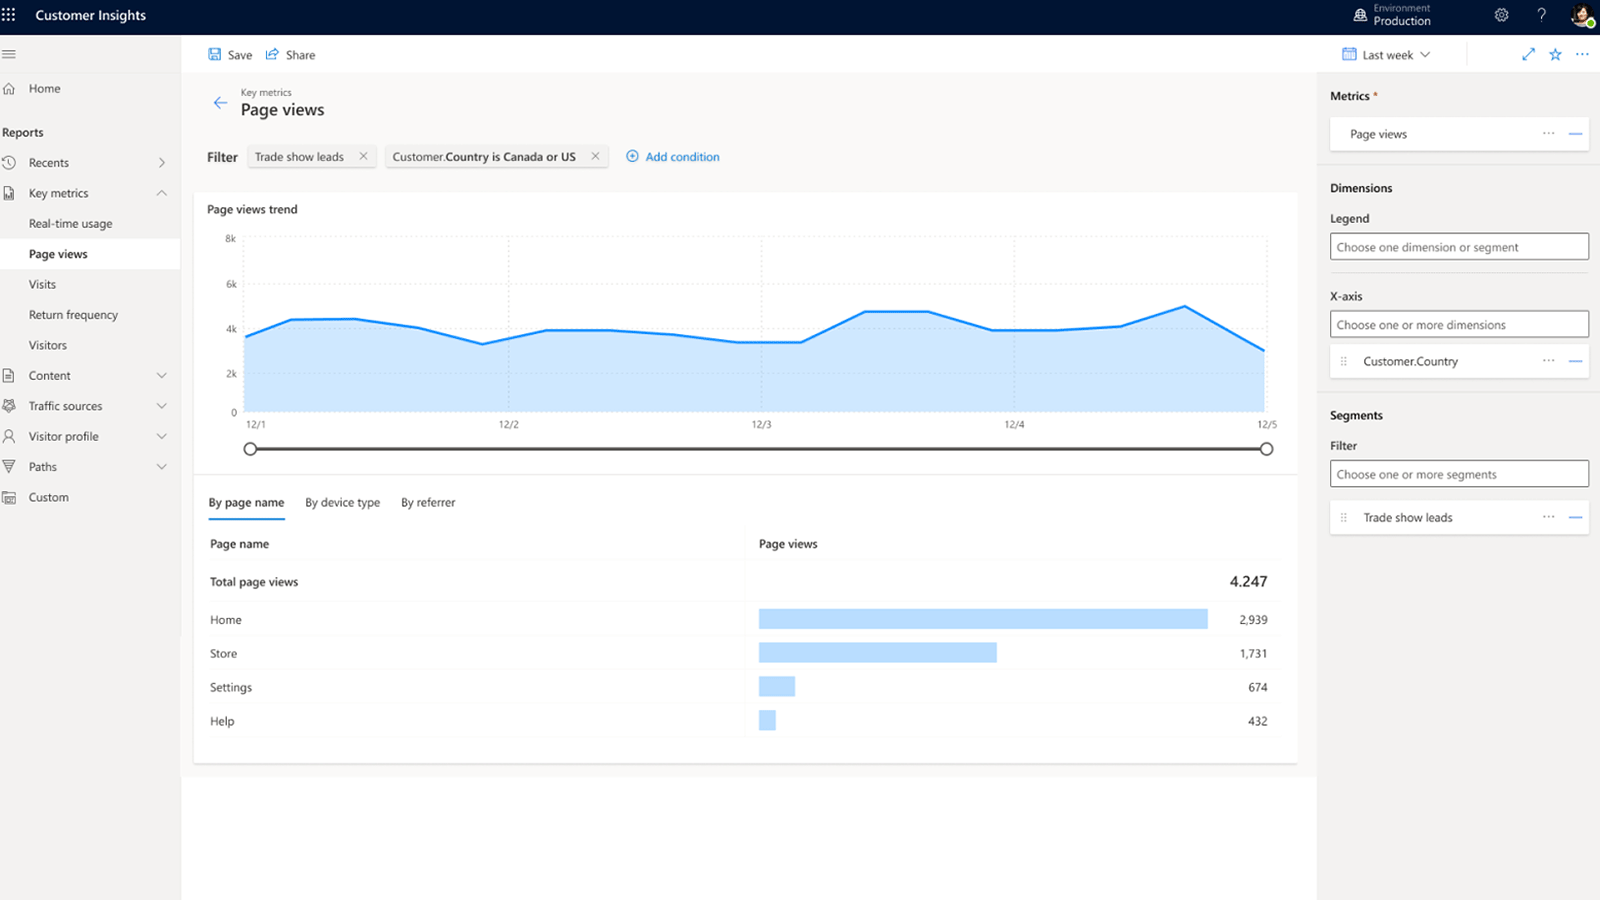Go back using the left arrow
This screenshot has height=900, width=1600.
[x=220, y=102]
